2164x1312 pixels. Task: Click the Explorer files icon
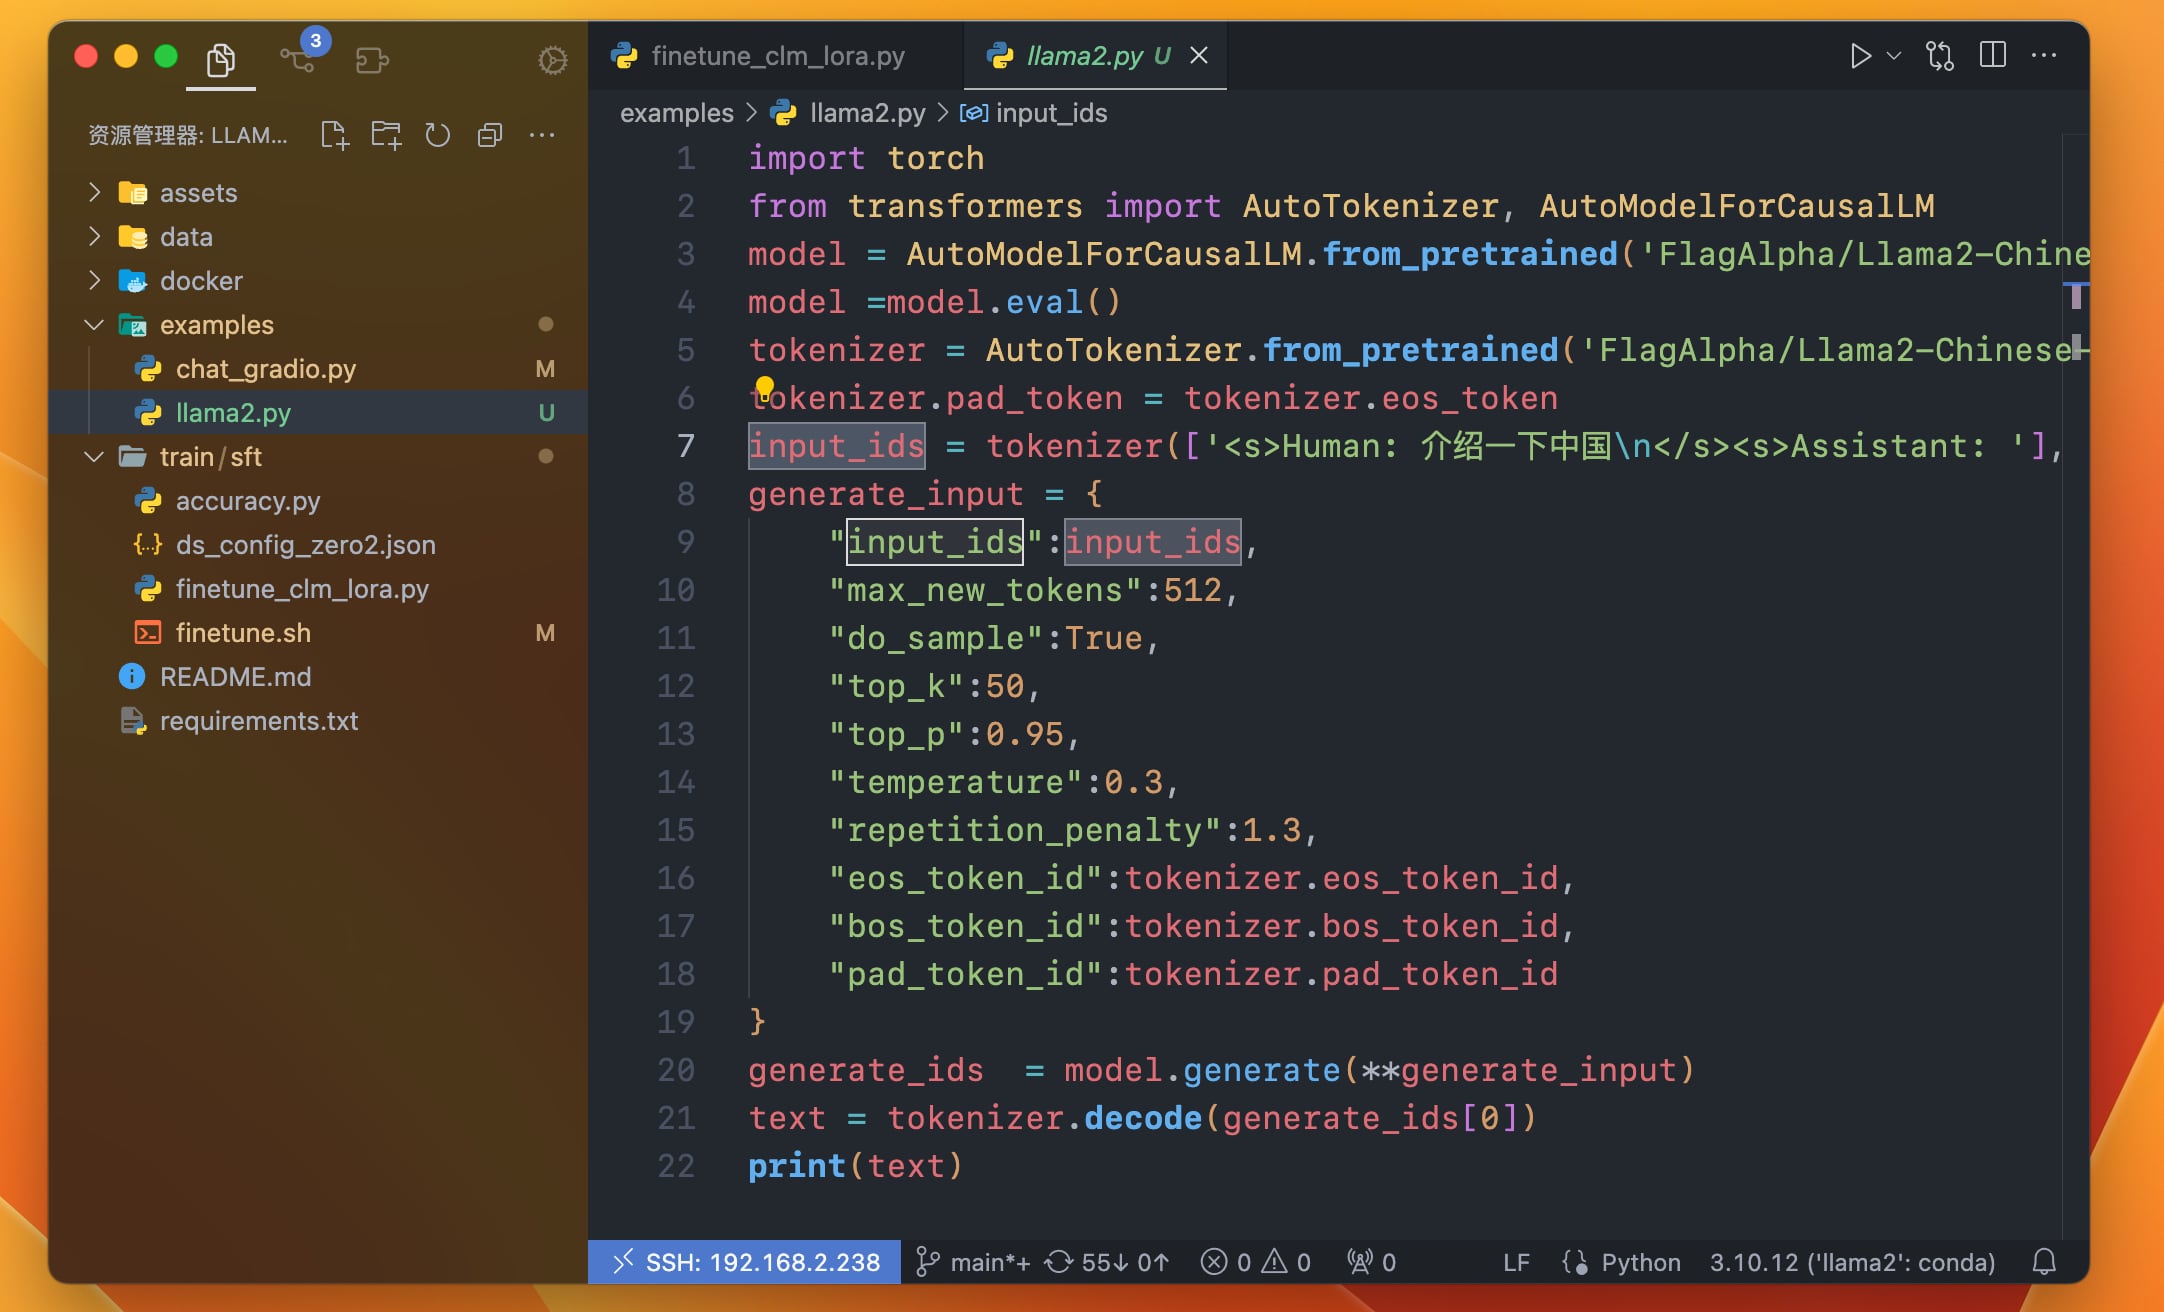point(220,60)
